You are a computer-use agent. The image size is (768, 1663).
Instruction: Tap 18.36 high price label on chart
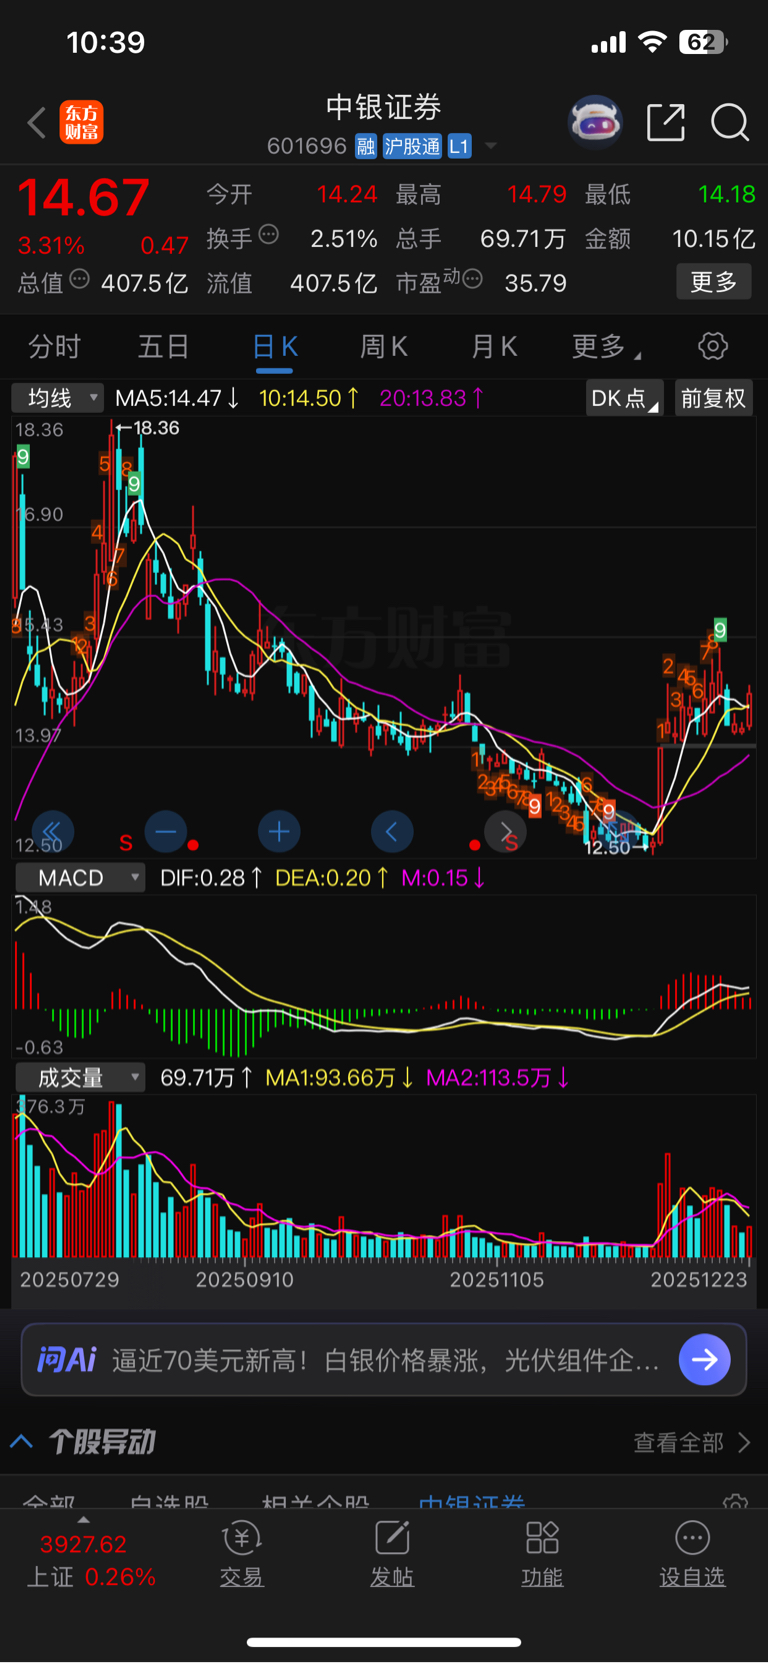click(156, 428)
